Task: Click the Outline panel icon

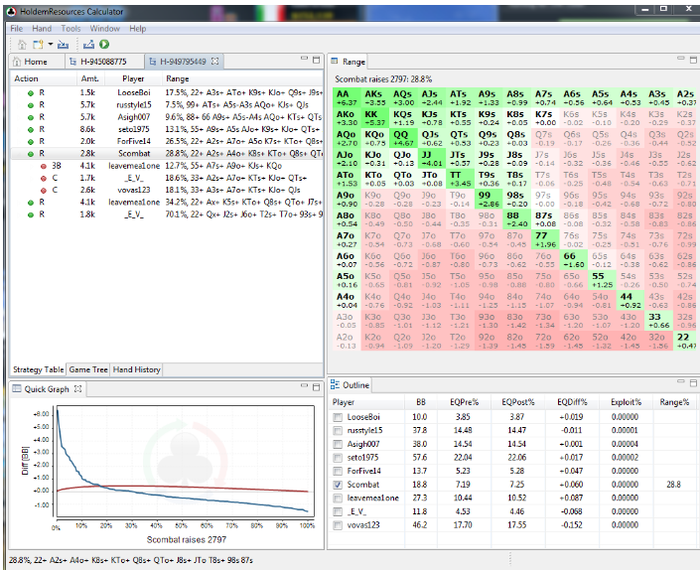Action: pyautogui.click(x=335, y=385)
